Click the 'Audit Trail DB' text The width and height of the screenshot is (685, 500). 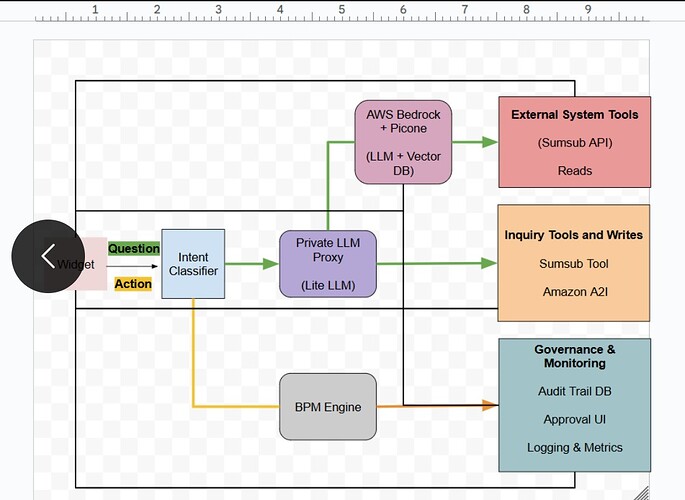pos(574,391)
